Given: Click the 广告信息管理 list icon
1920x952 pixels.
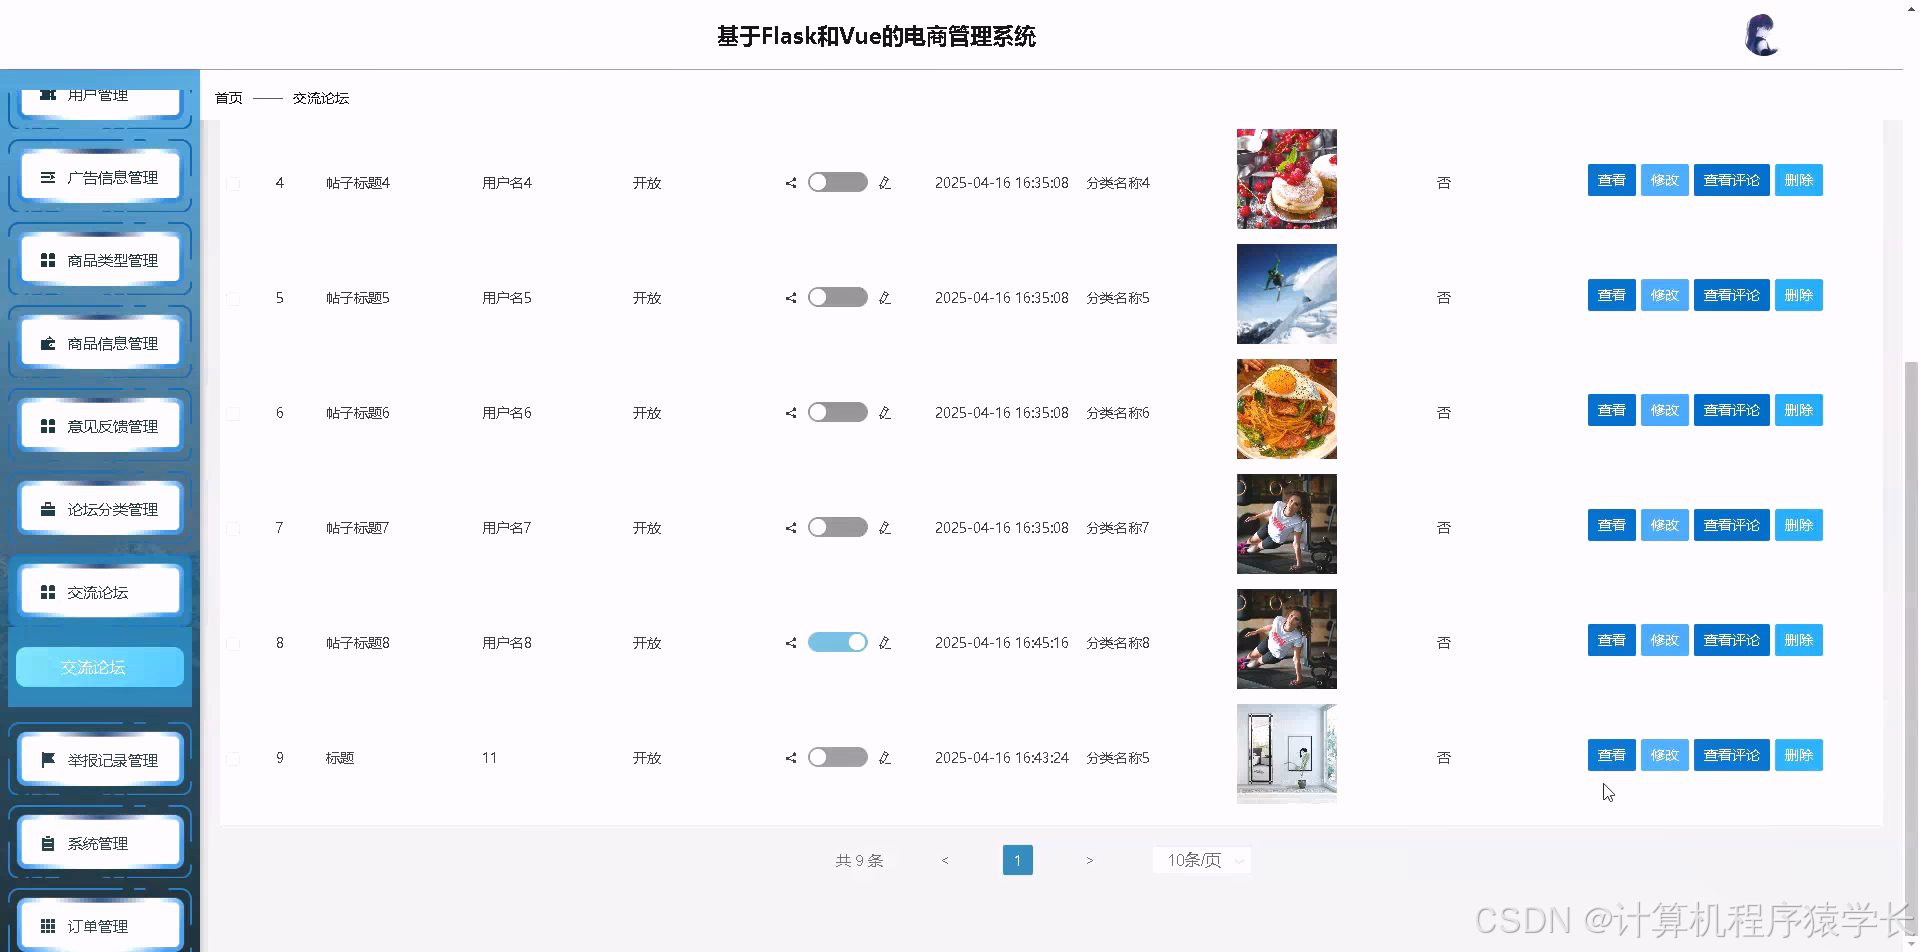Looking at the screenshot, I should click(x=47, y=177).
